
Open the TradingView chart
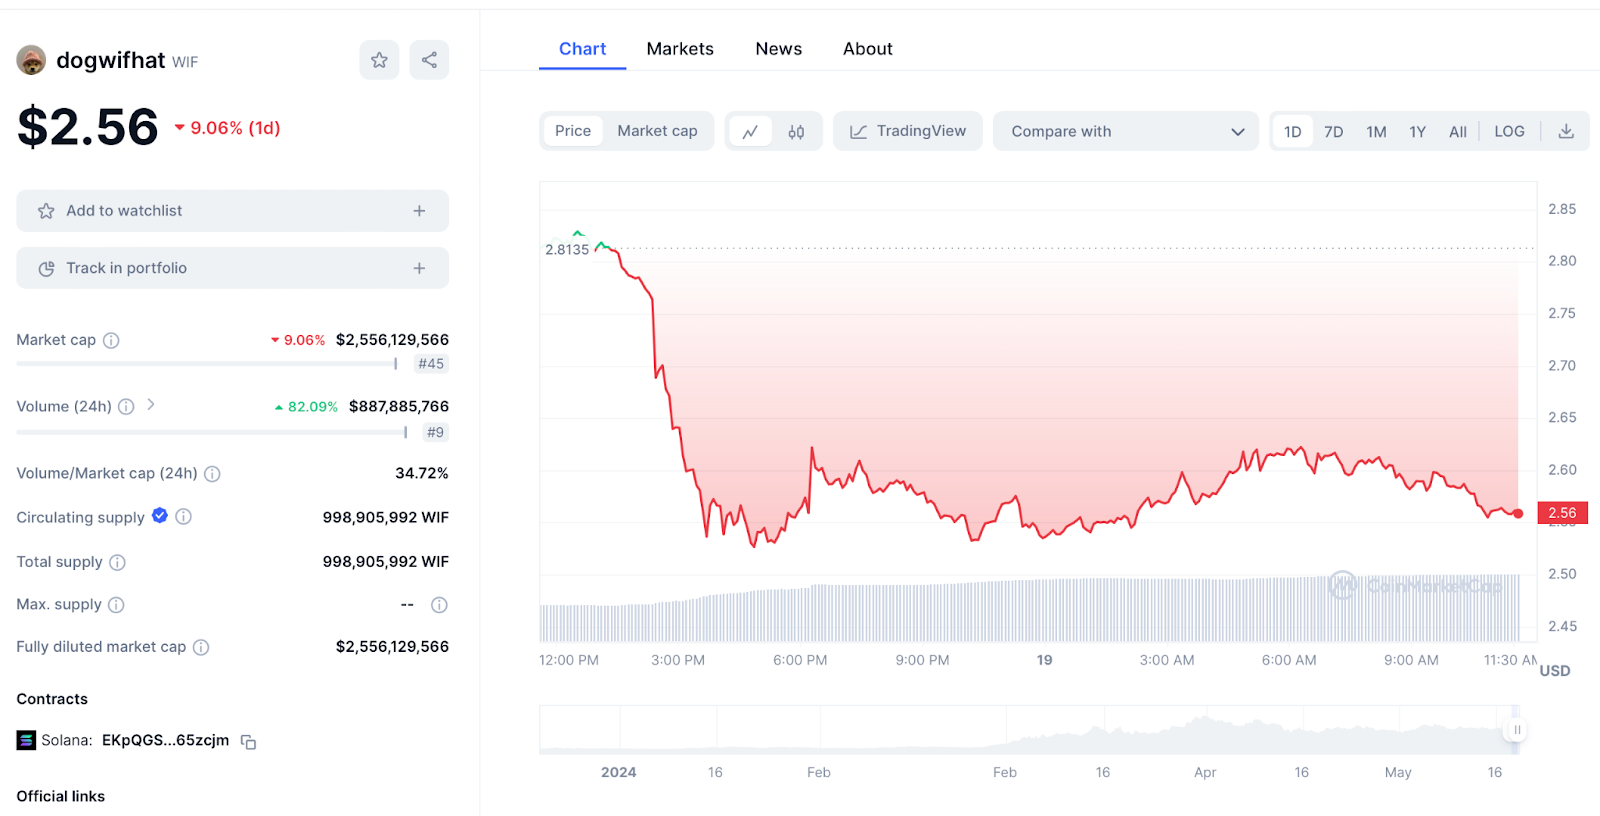pos(908,131)
